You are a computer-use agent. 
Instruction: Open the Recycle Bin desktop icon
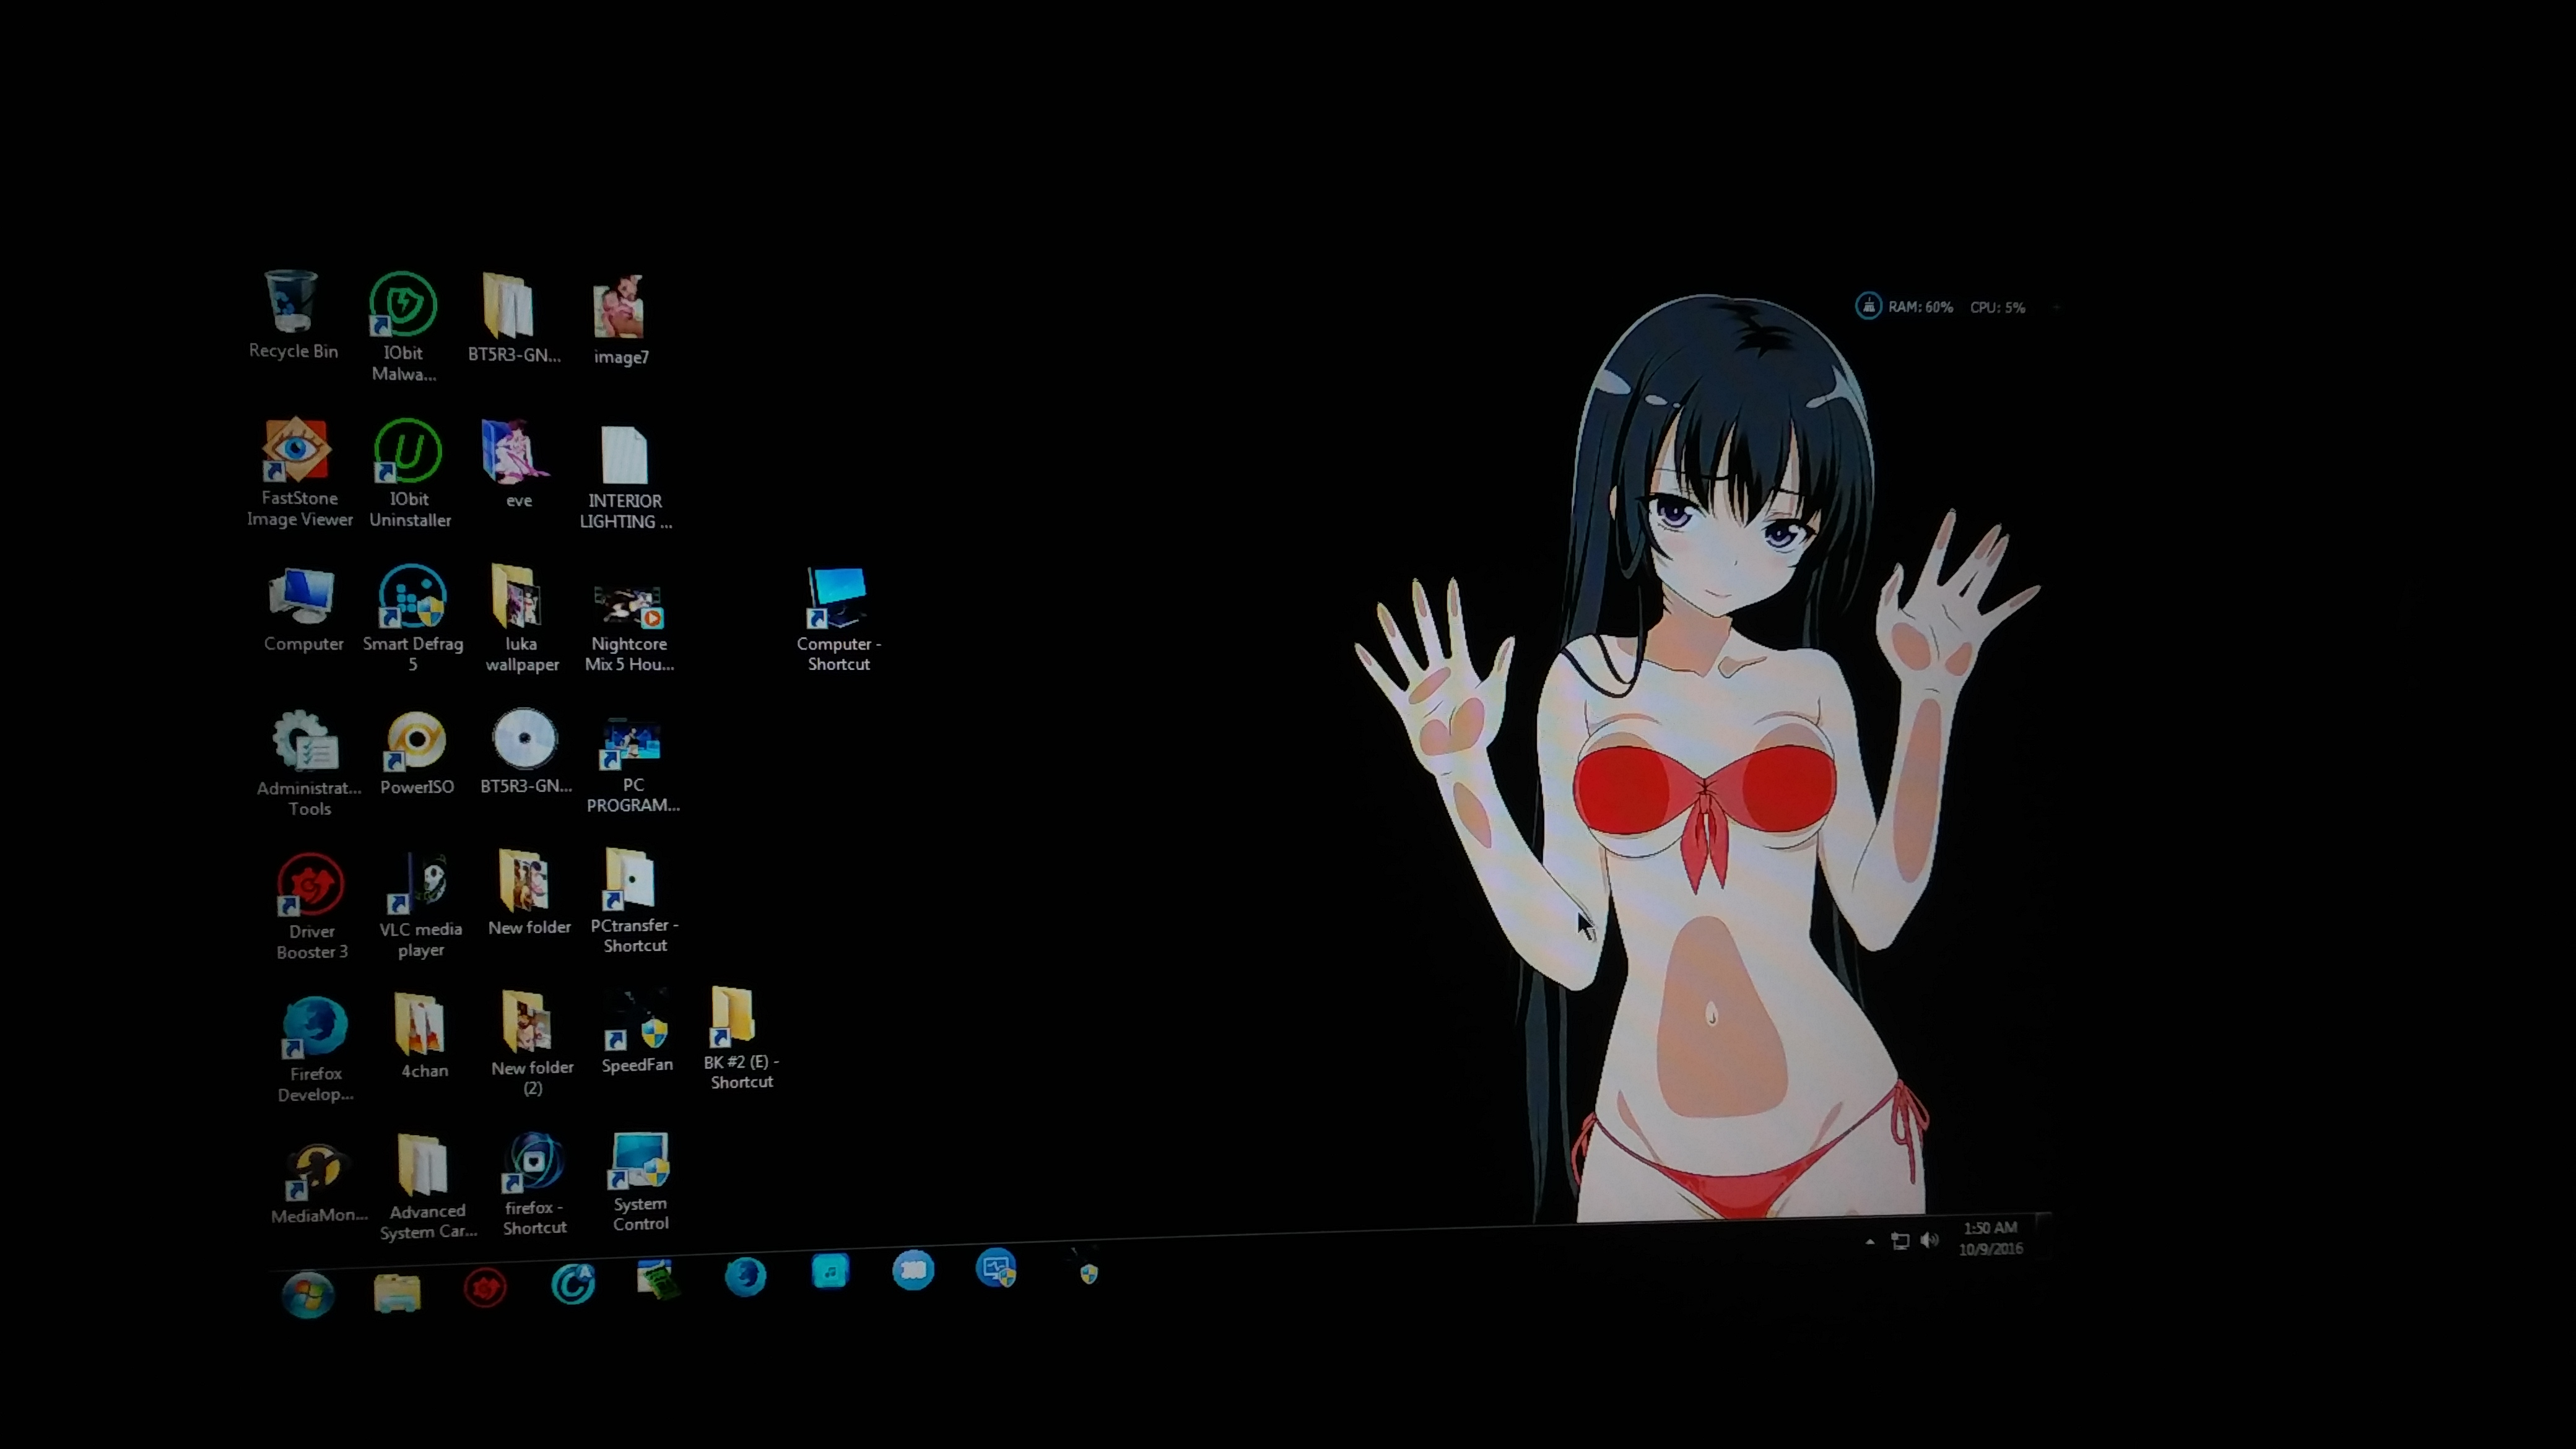point(292,302)
